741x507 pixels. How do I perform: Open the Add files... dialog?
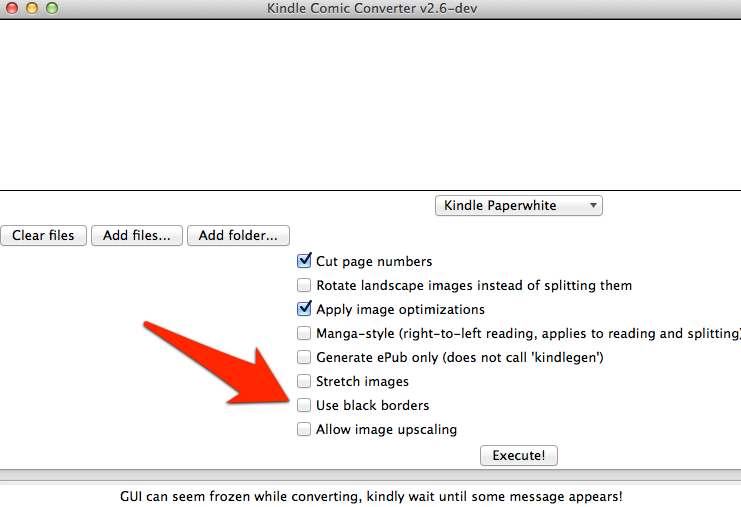[x=137, y=235]
